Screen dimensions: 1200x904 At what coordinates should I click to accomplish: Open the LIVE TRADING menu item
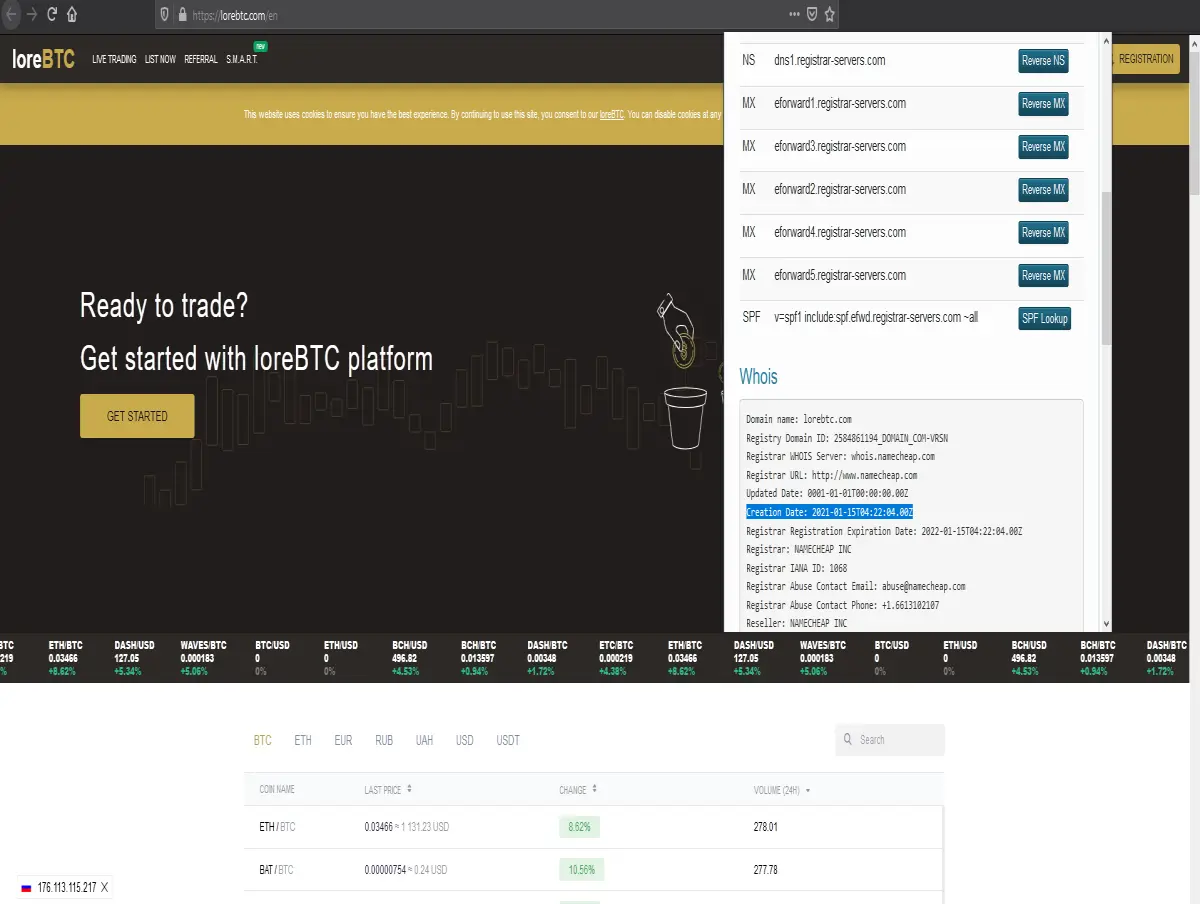(114, 60)
